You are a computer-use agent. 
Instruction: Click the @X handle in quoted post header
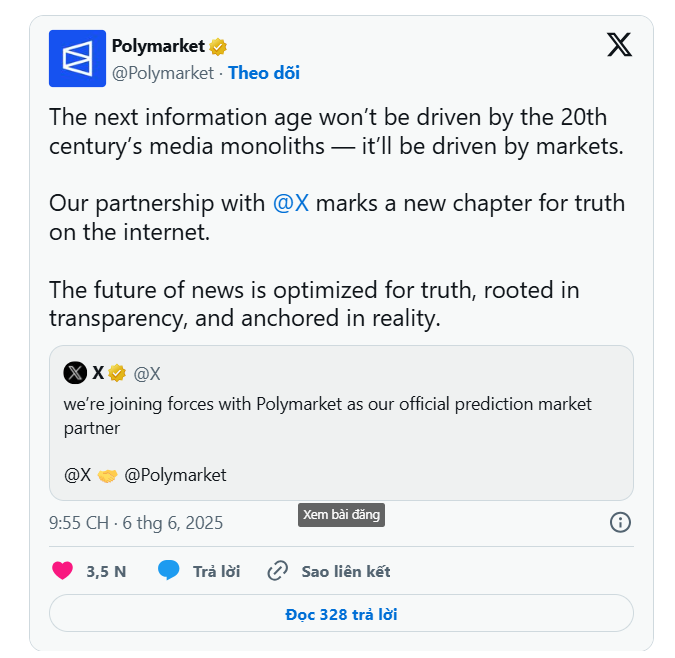pyautogui.click(x=147, y=373)
